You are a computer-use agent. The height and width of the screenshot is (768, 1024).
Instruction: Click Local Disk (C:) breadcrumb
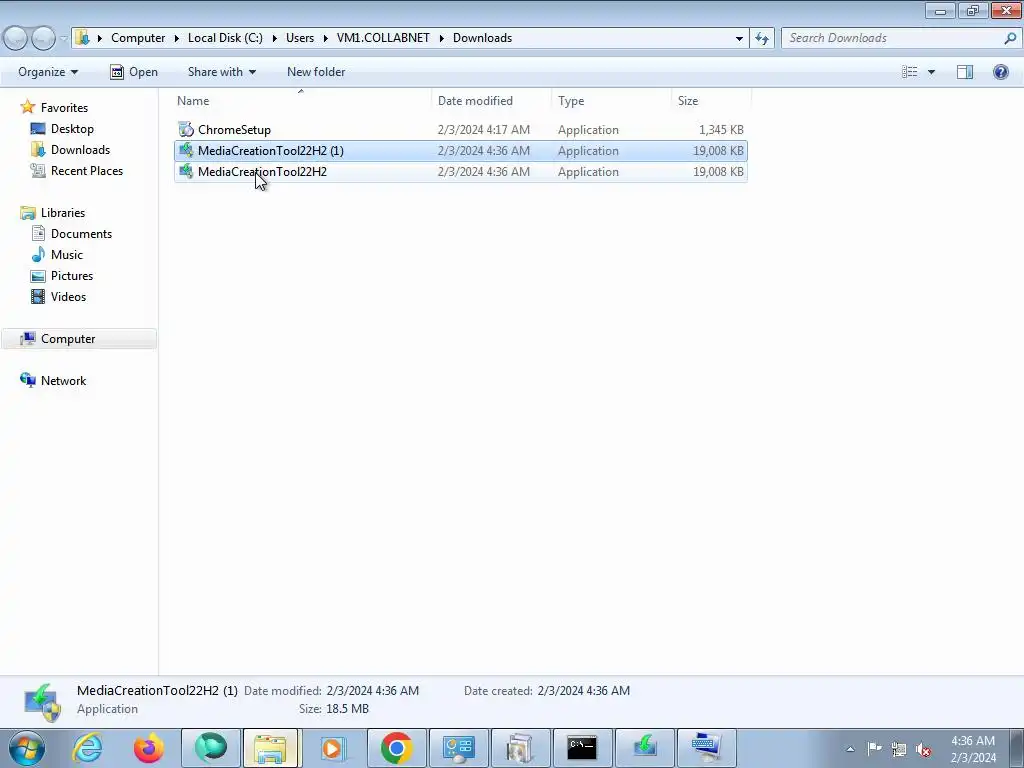click(x=225, y=38)
